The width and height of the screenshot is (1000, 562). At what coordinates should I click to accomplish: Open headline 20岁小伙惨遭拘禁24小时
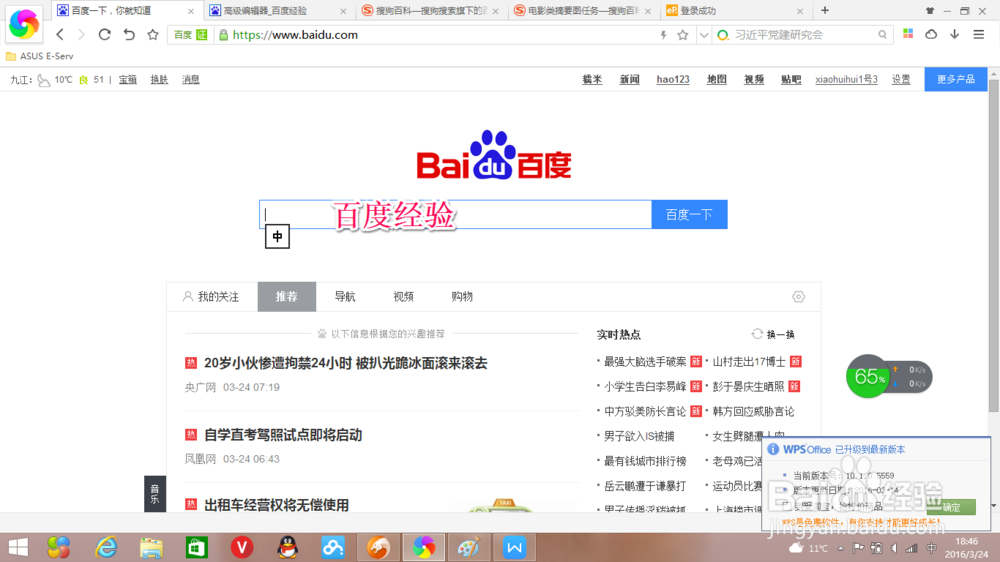pyautogui.click(x=346, y=363)
